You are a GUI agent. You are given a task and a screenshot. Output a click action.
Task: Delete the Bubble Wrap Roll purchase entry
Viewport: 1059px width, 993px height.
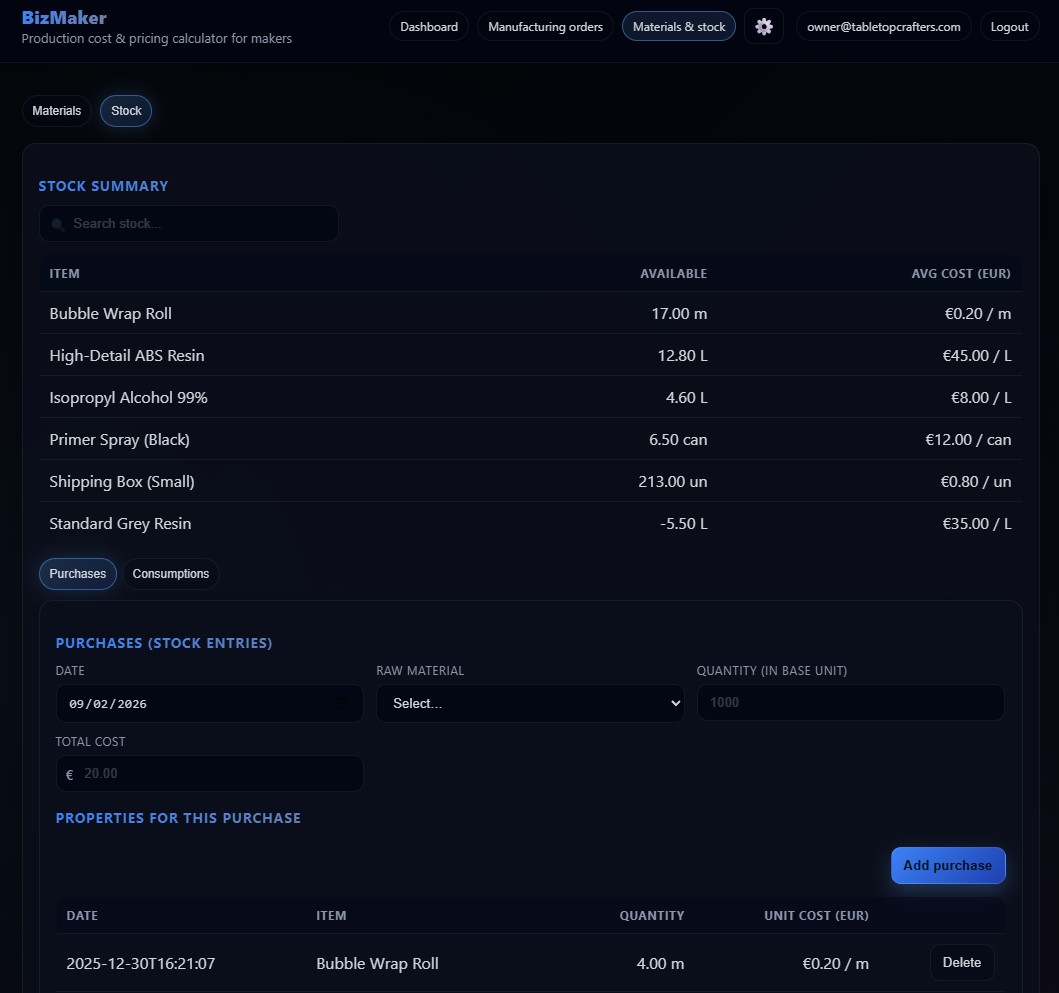coord(961,962)
